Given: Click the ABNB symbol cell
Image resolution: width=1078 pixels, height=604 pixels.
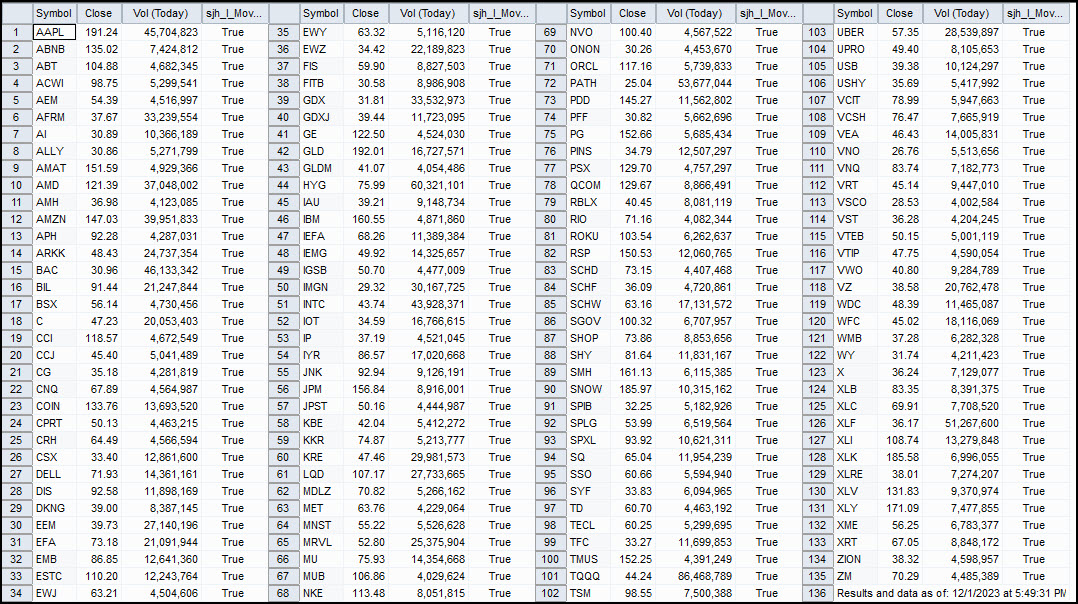Looking at the screenshot, I should click(x=54, y=49).
